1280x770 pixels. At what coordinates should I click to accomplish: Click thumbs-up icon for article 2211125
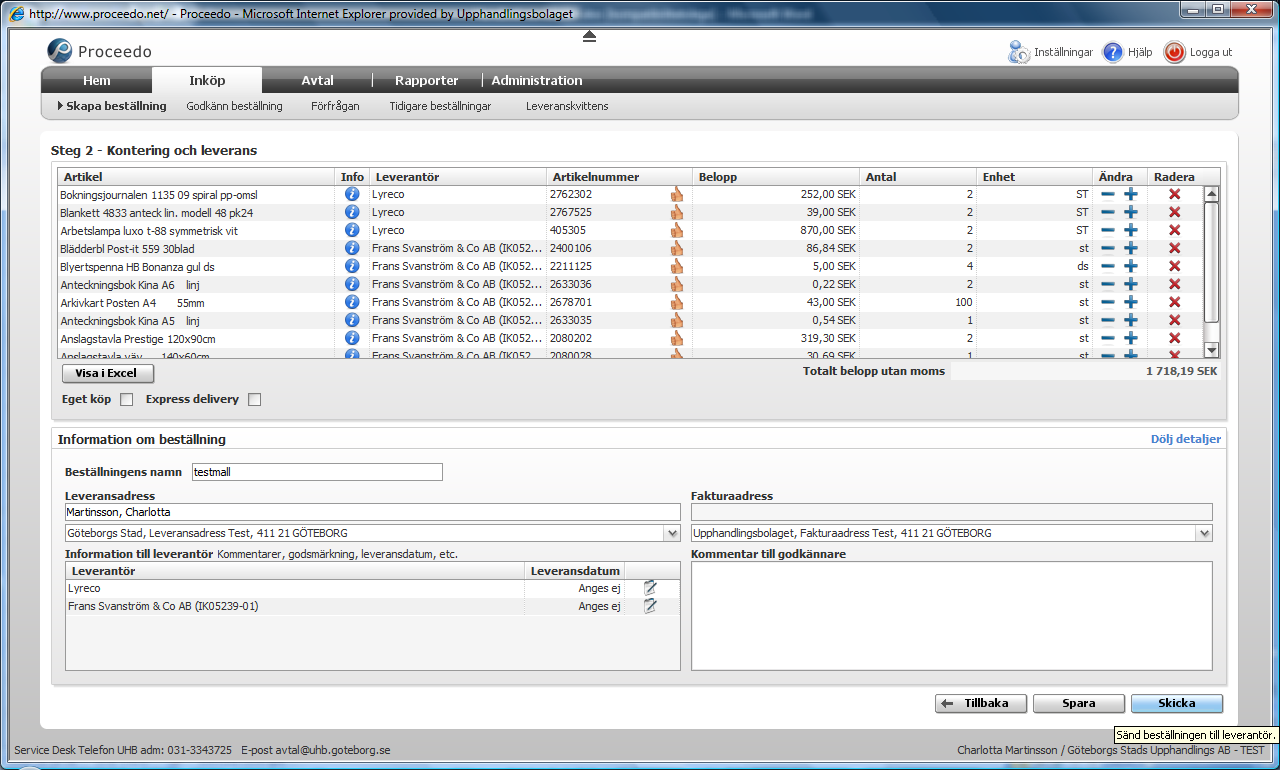click(x=677, y=266)
